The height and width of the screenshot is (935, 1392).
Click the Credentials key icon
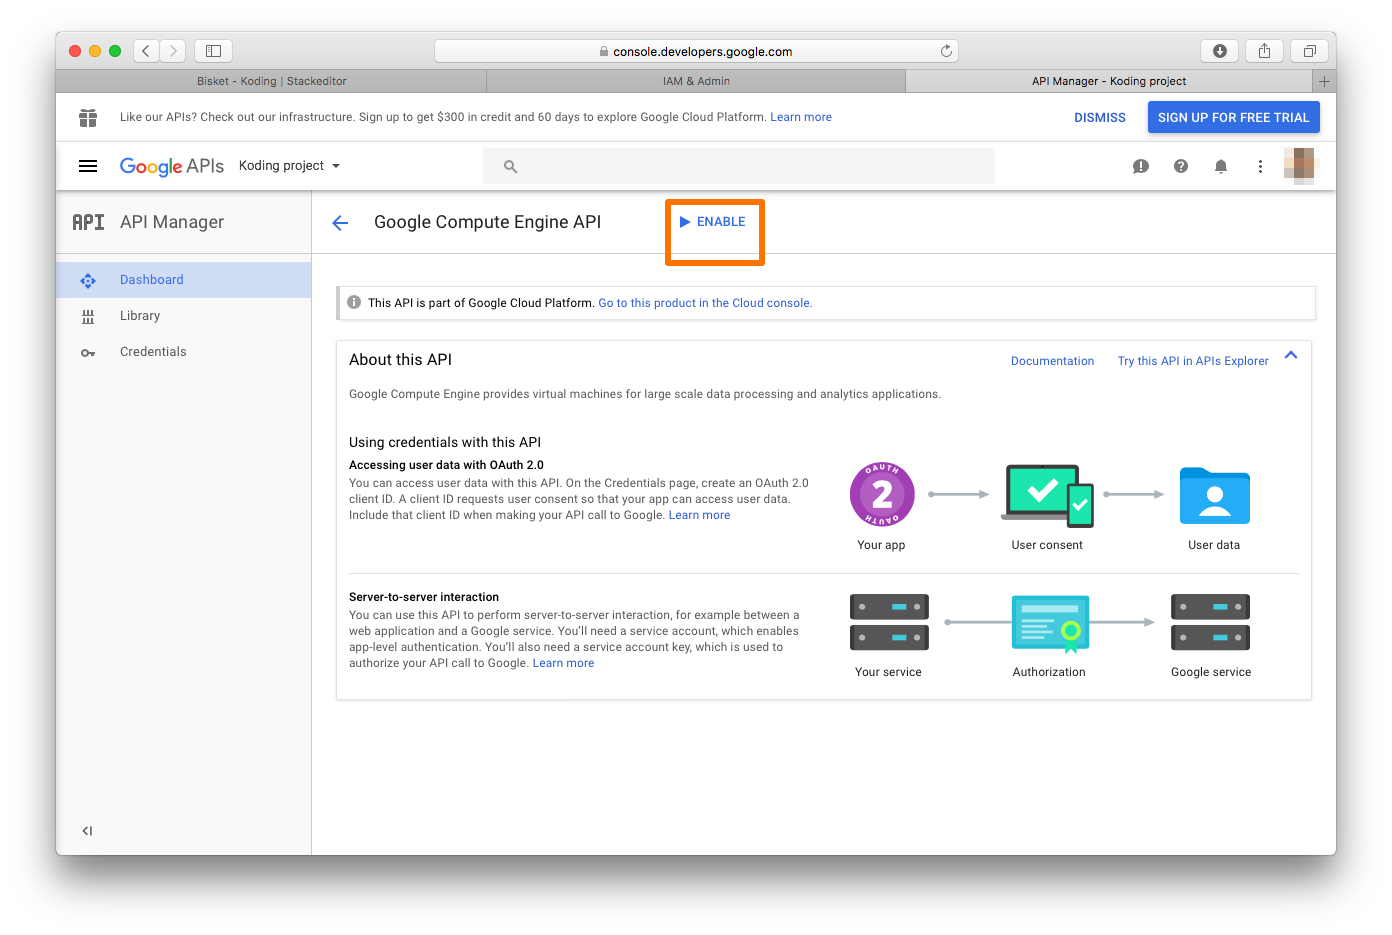tap(88, 352)
